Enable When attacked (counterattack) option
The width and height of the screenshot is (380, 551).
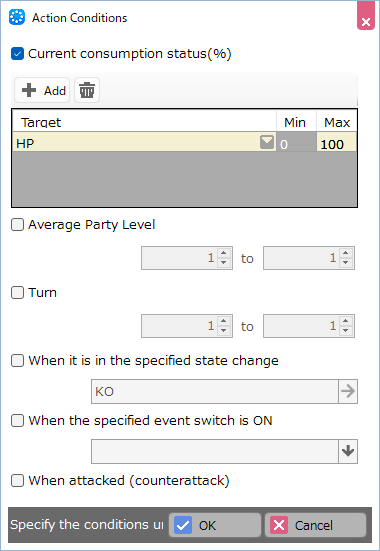point(17,480)
